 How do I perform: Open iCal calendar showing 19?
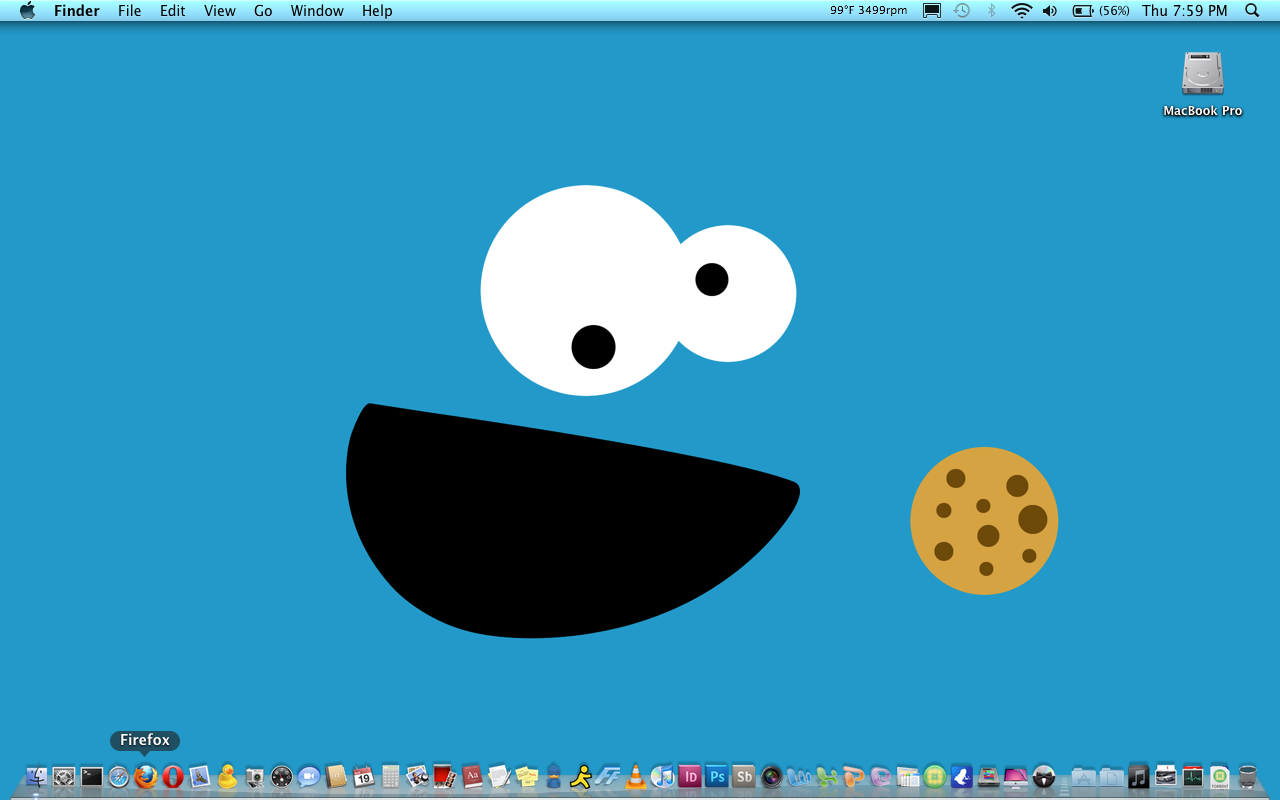pyautogui.click(x=363, y=777)
